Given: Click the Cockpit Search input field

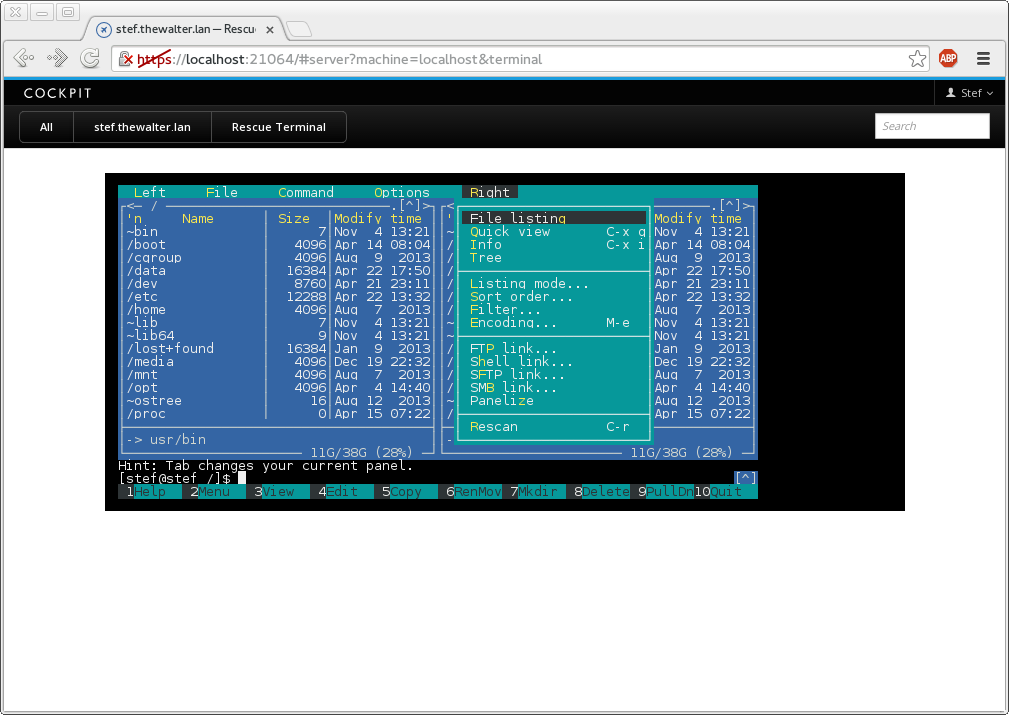Looking at the screenshot, I should [x=931, y=126].
